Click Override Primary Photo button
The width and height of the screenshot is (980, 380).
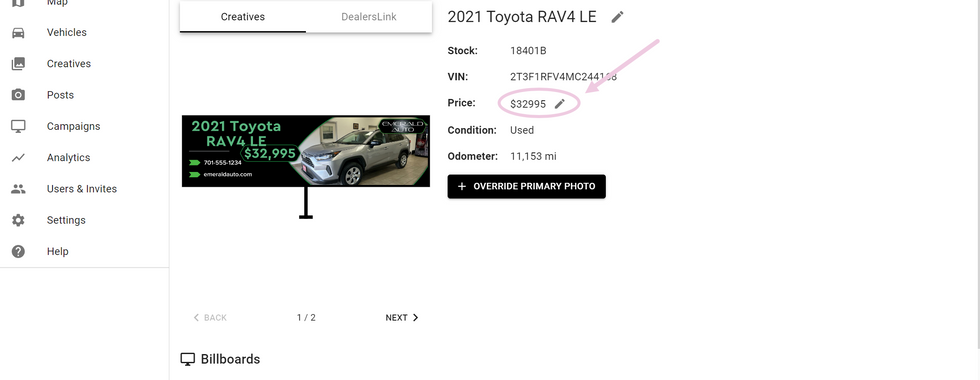click(526, 186)
